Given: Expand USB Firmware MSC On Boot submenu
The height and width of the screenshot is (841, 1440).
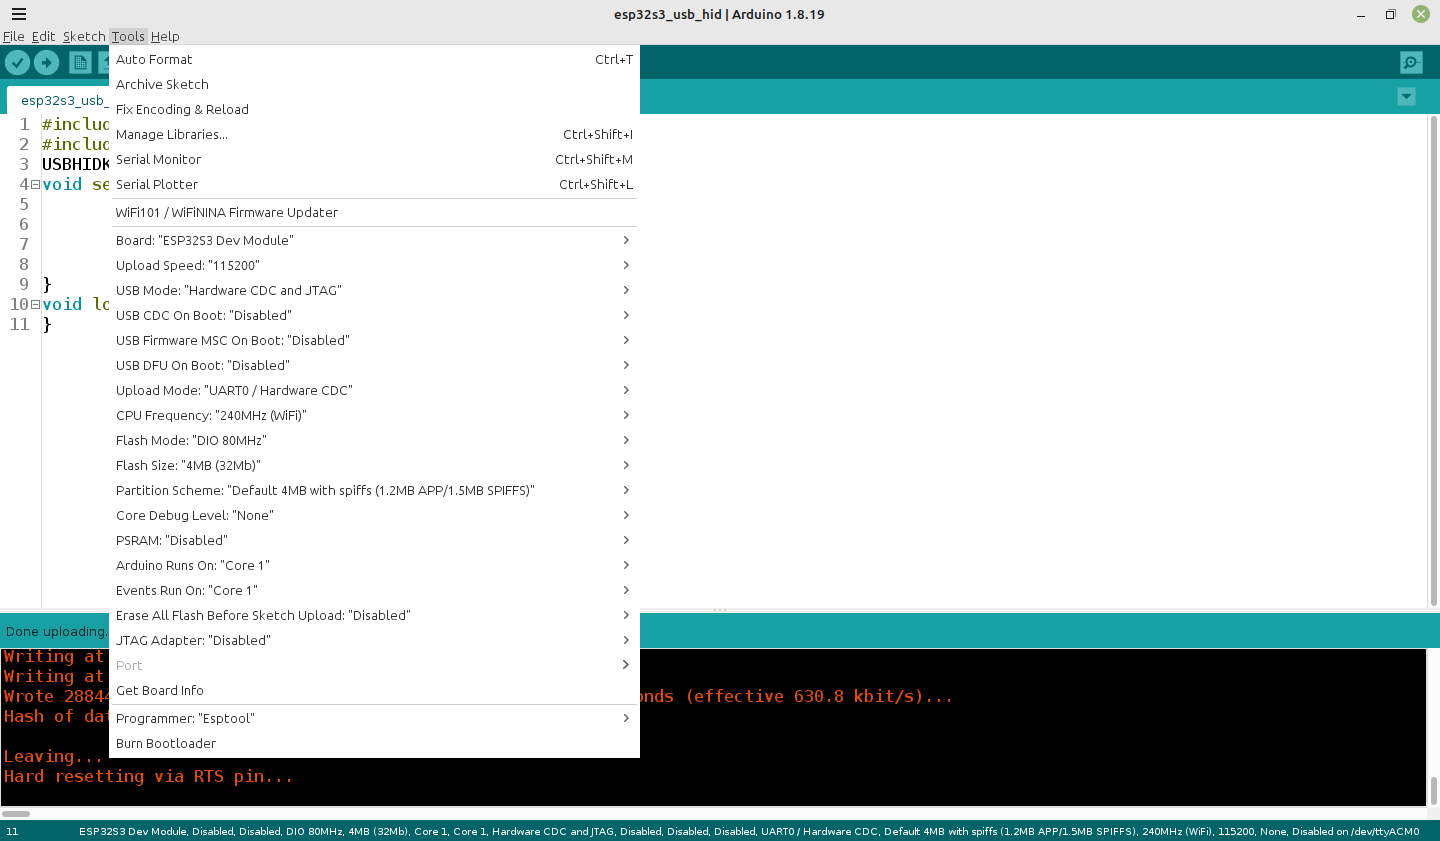Looking at the screenshot, I should point(374,340).
